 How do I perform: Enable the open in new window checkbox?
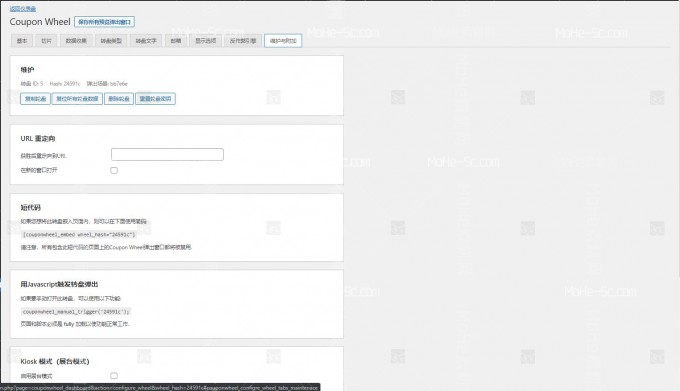click(x=114, y=170)
